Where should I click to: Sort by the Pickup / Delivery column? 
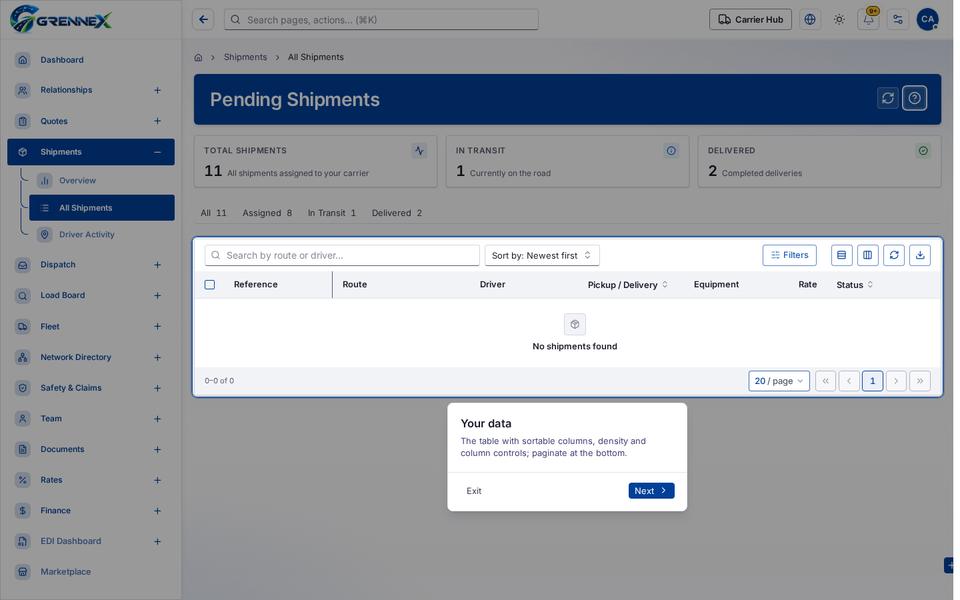(628, 285)
